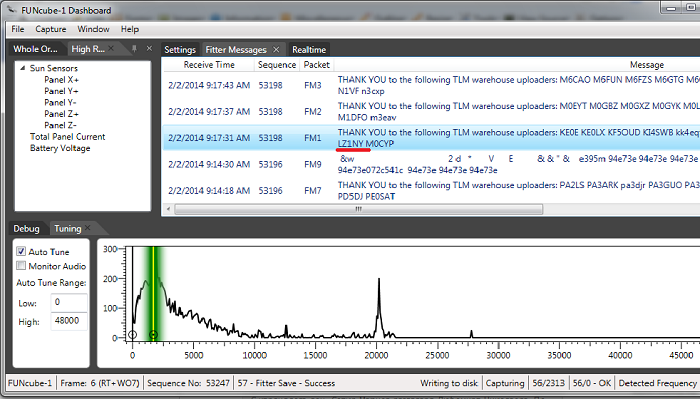
Task: Sort by Packet column header
Action: coord(317,65)
